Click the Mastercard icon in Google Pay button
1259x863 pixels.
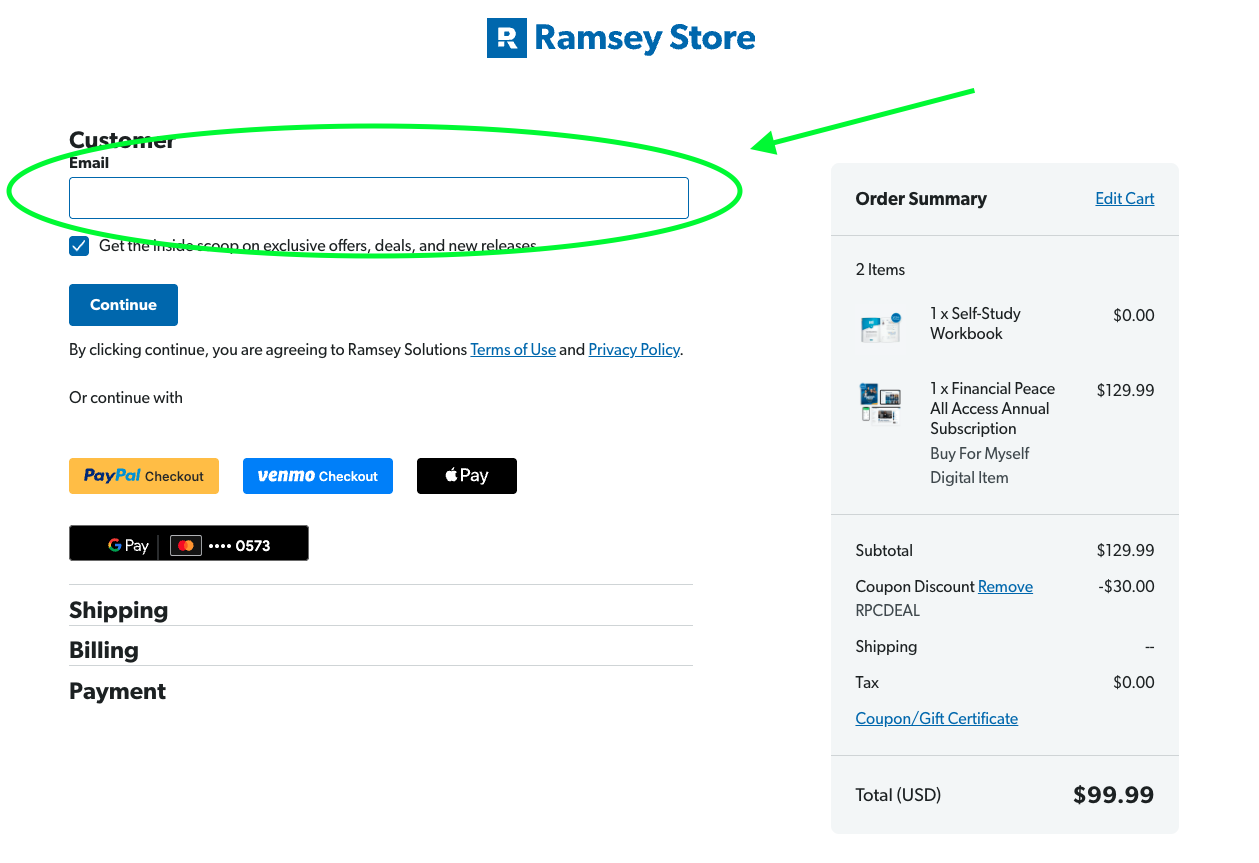tap(186, 545)
